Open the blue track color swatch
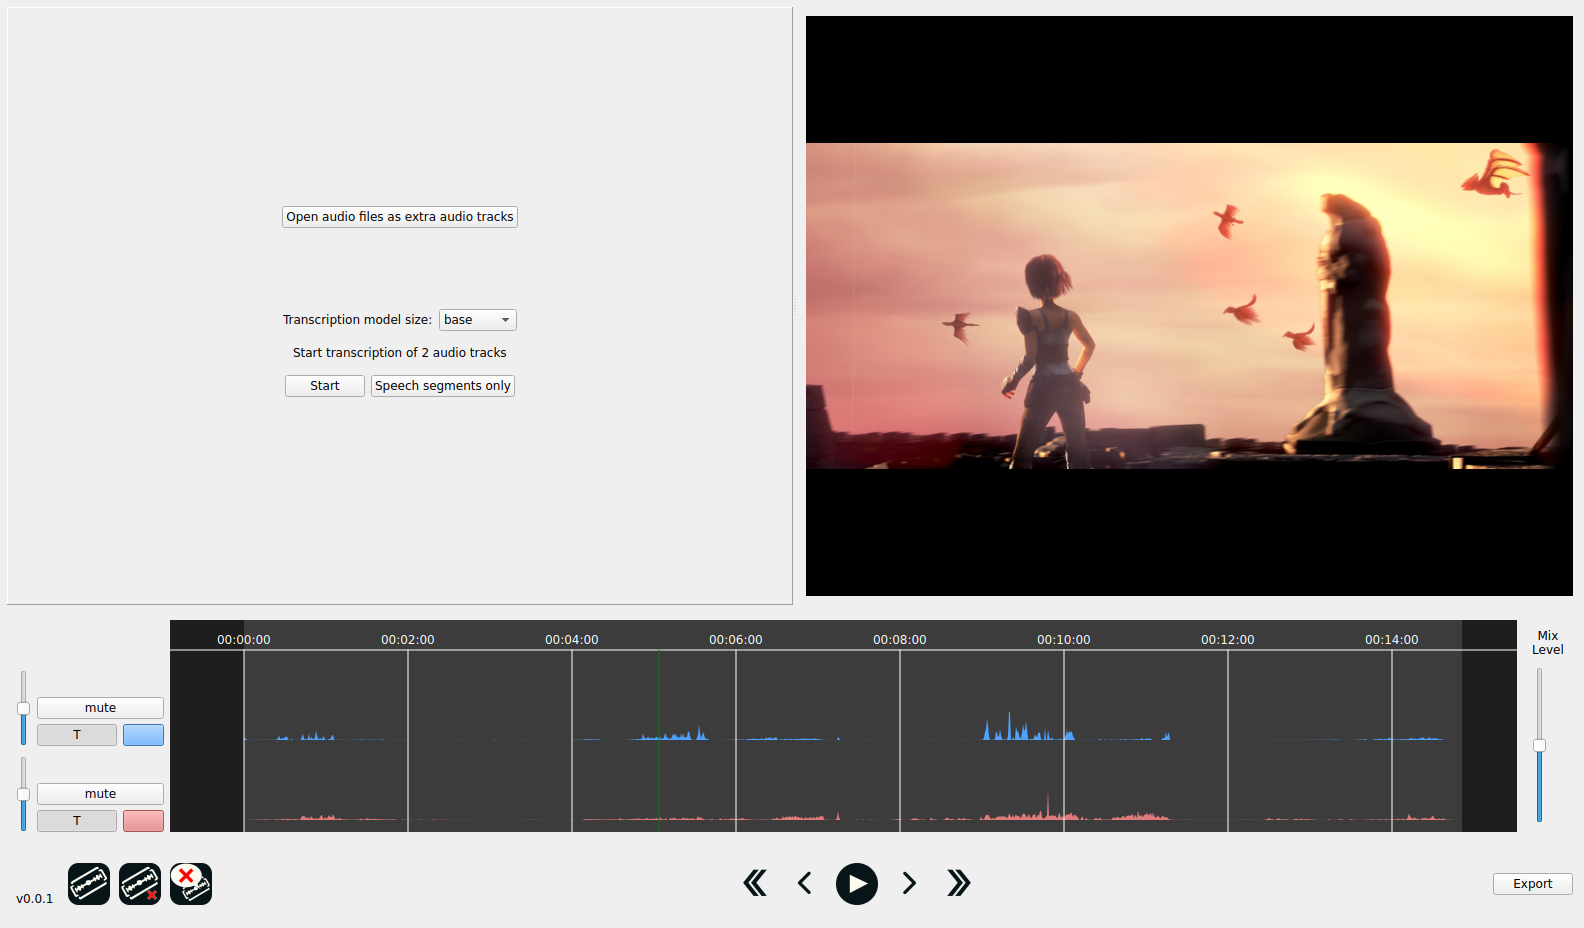1584x928 pixels. 143,735
